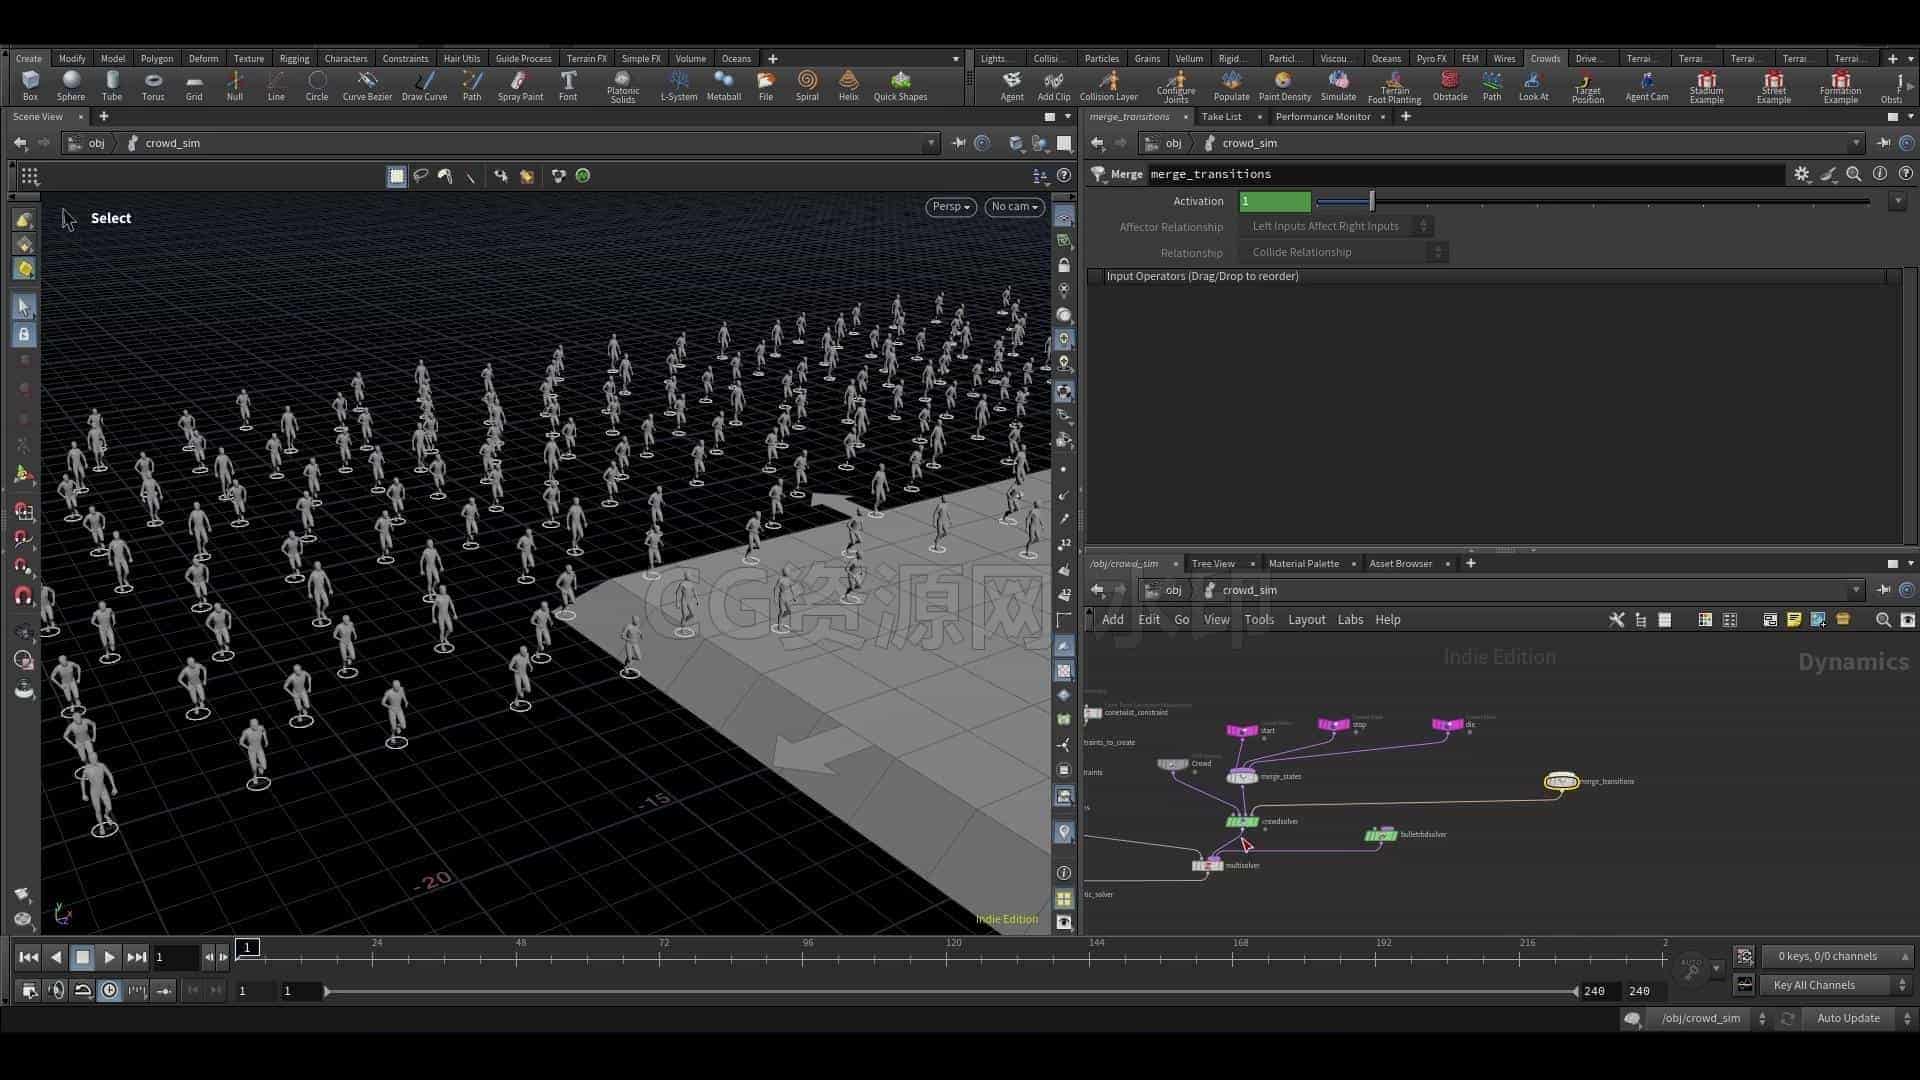The width and height of the screenshot is (1920, 1080).
Task: Click the Populate crowd tool
Action: pos(1231,86)
